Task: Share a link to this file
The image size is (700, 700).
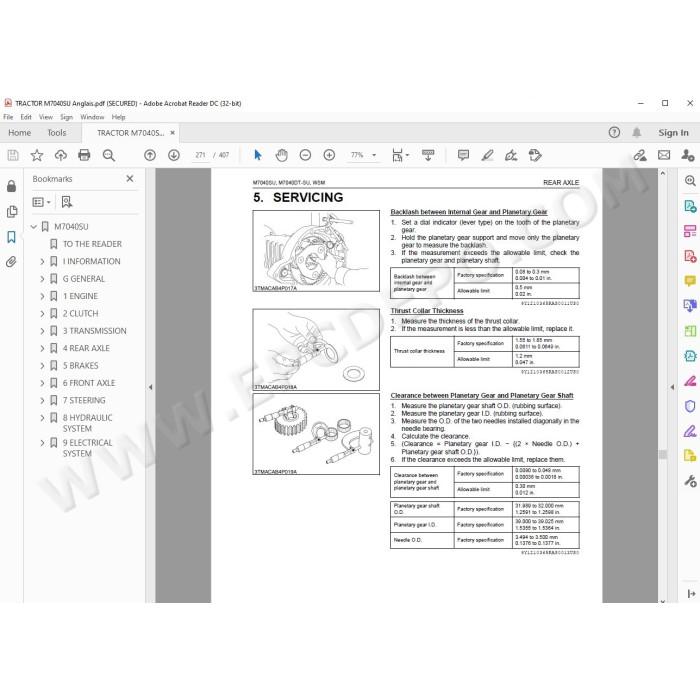Action: 640,155
